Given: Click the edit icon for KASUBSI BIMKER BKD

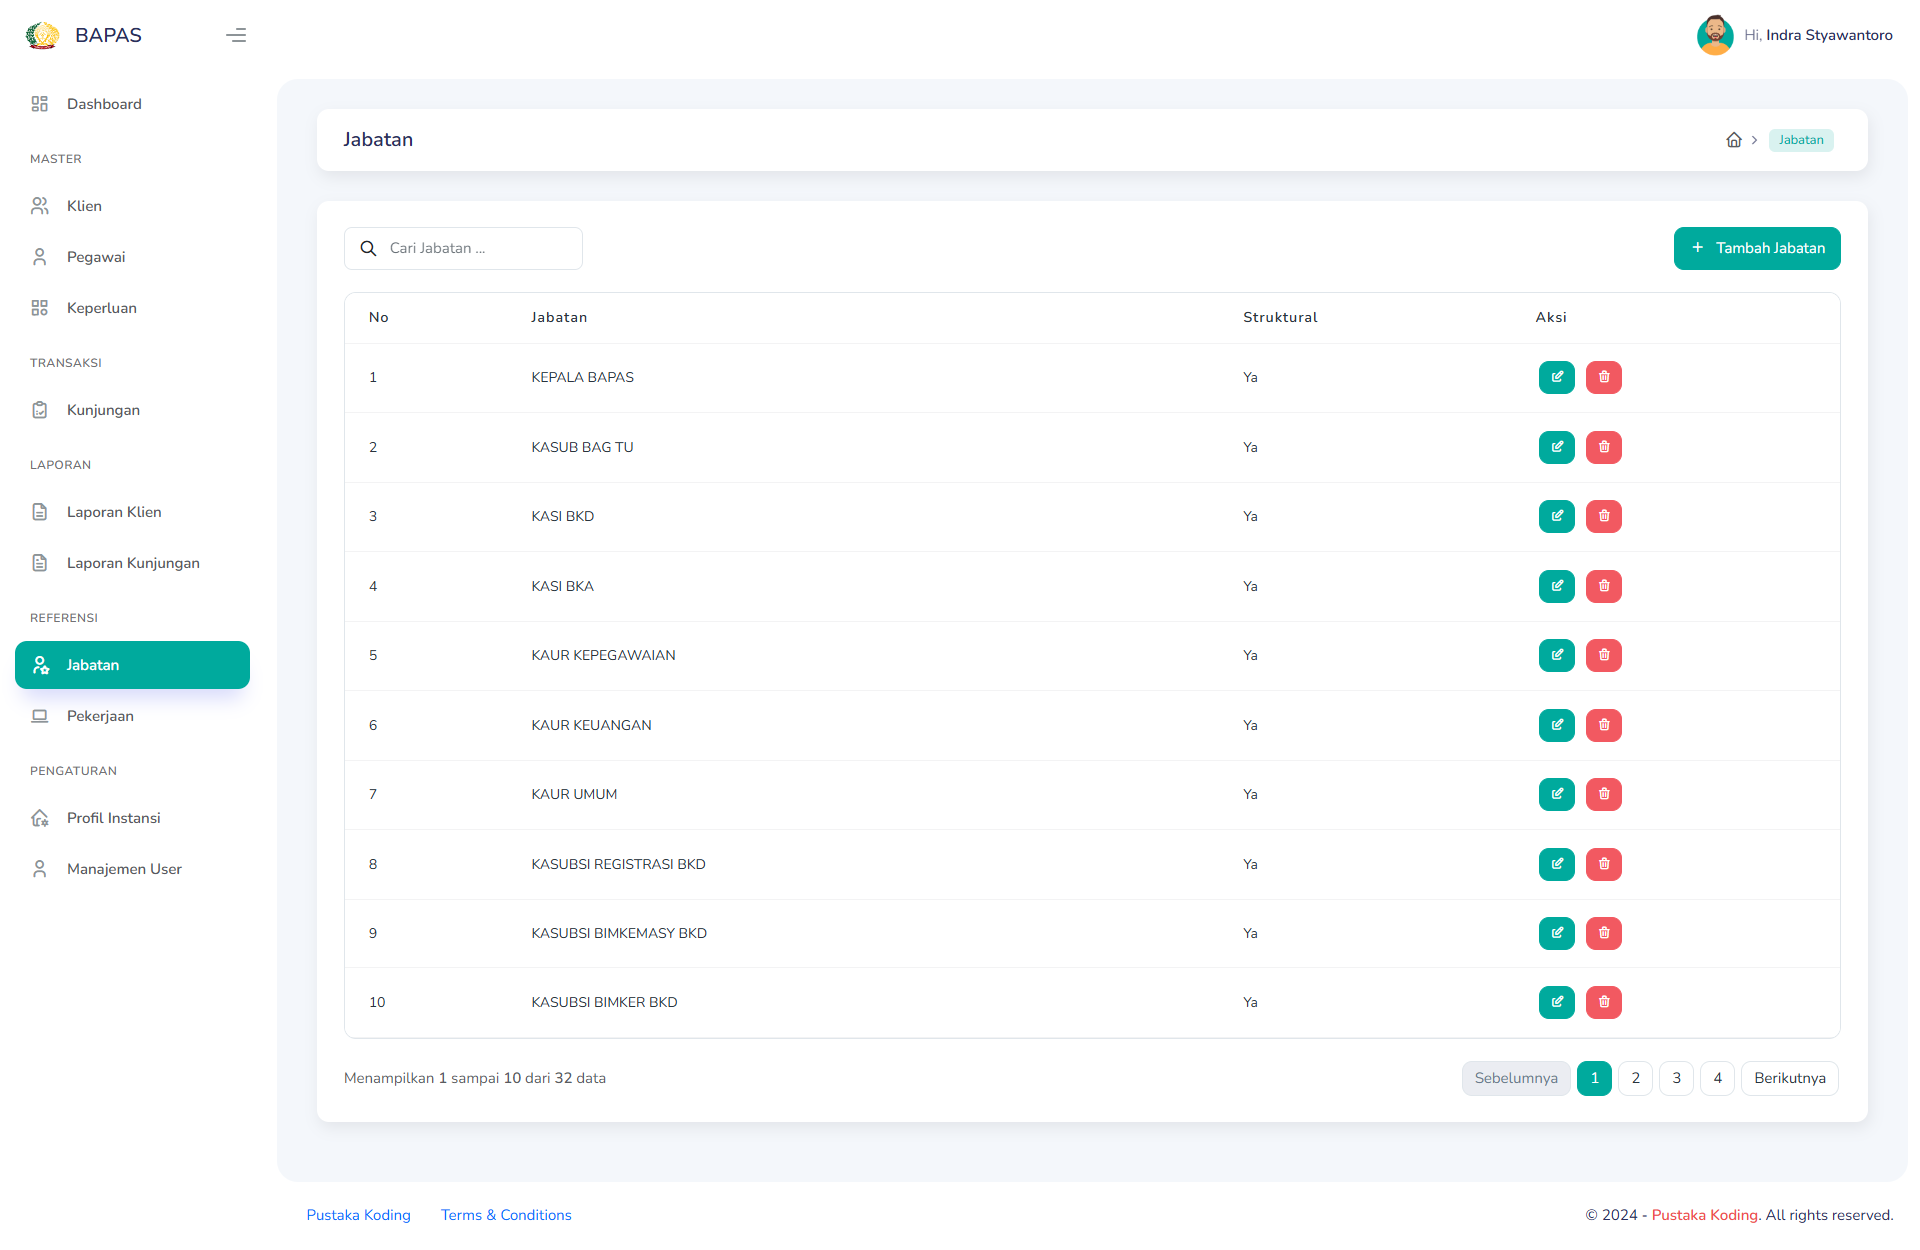Looking at the screenshot, I should (1558, 1002).
